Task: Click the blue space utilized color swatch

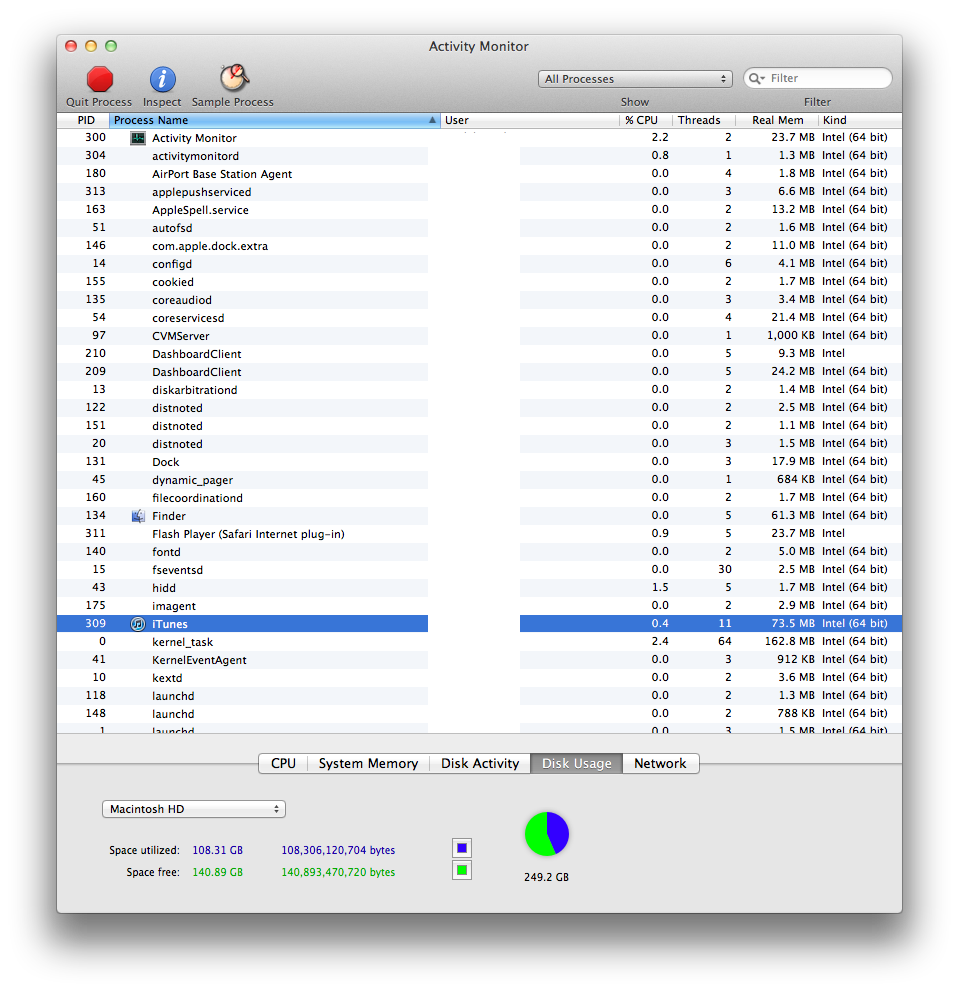Action: [x=462, y=848]
